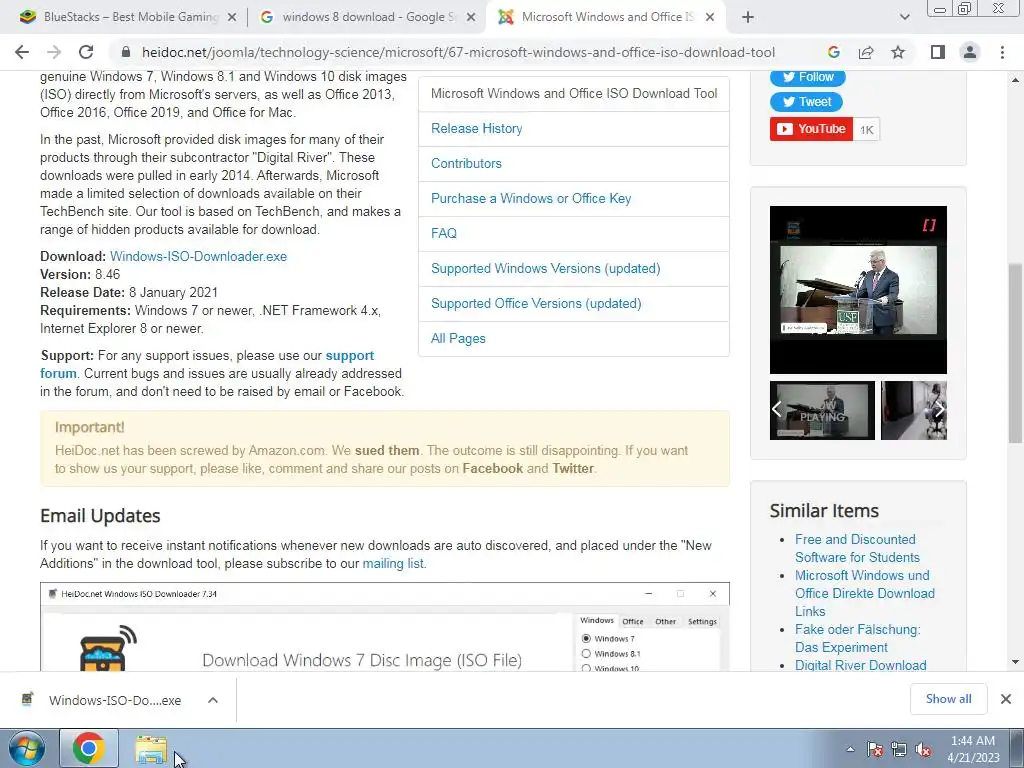The height and width of the screenshot is (768, 1024).
Task: Share this page using share icon
Action: (x=866, y=52)
